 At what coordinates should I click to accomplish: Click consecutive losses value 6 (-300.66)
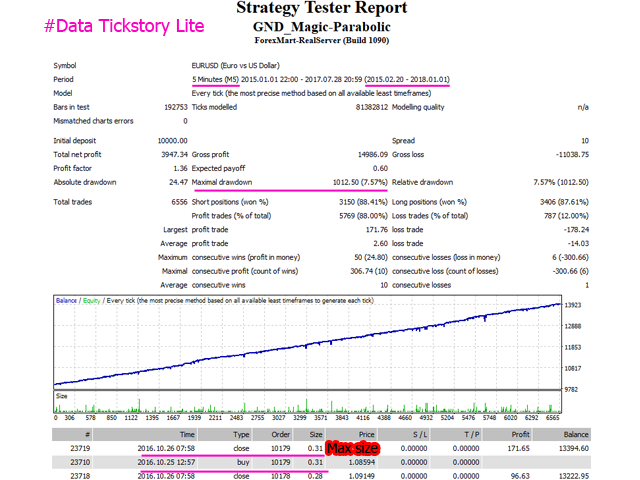[x=570, y=257]
